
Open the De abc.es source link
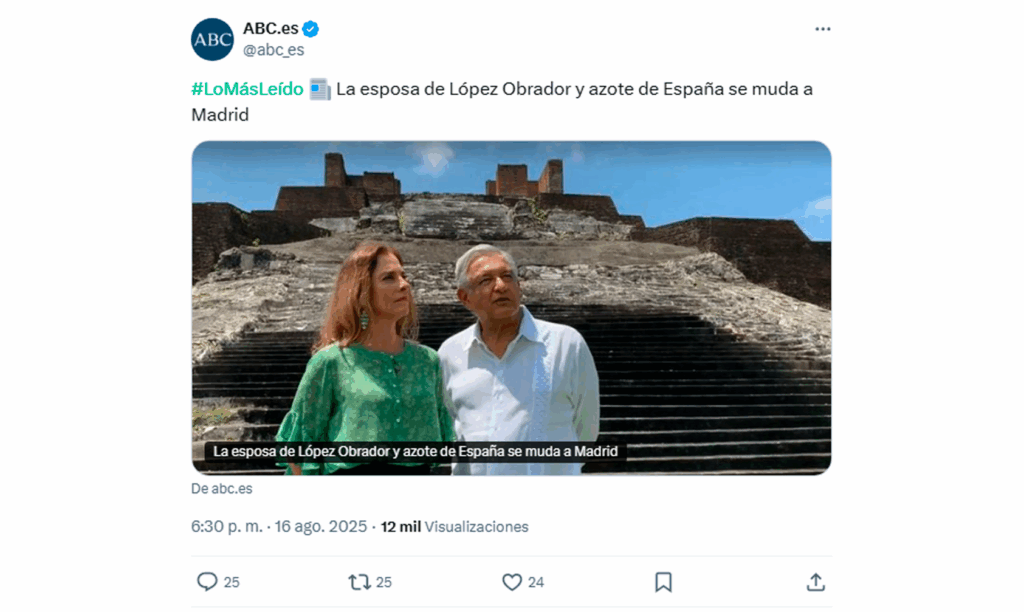pos(221,489)
